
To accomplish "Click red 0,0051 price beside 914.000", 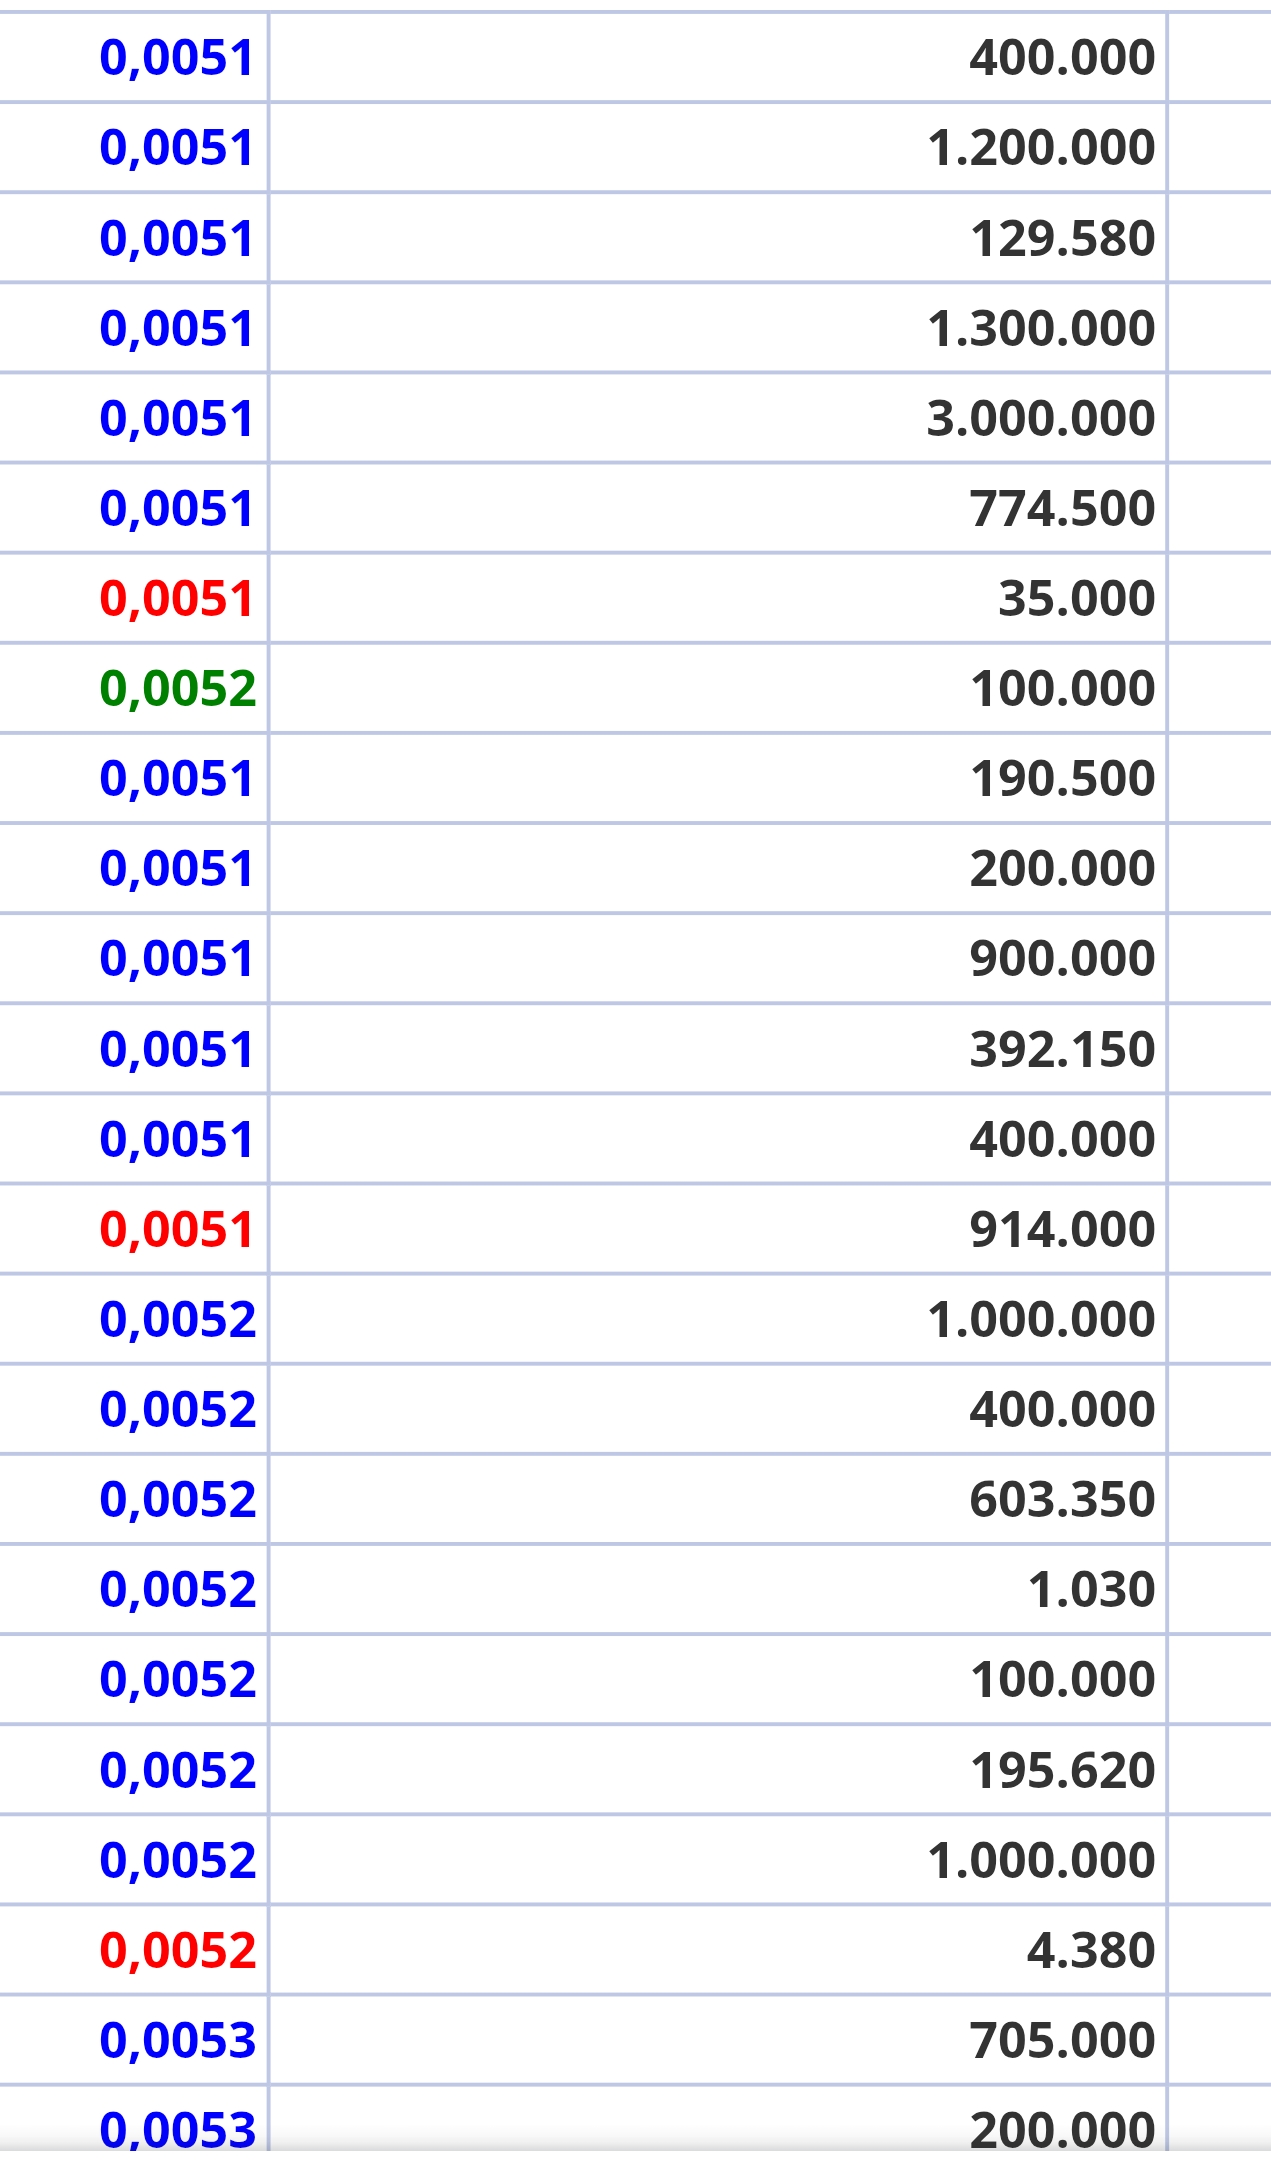I will pos(176,1229).
